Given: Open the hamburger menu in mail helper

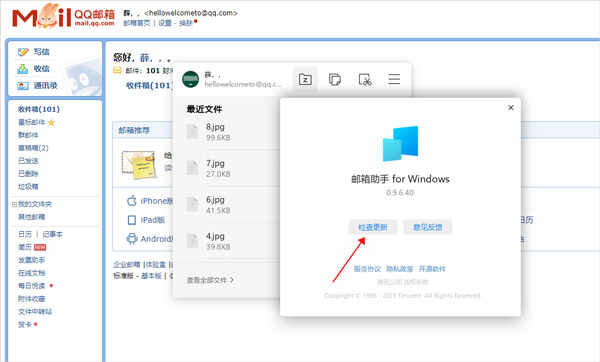Looking at the screenshot, I should pyautogui.click(x=394, y=79).
